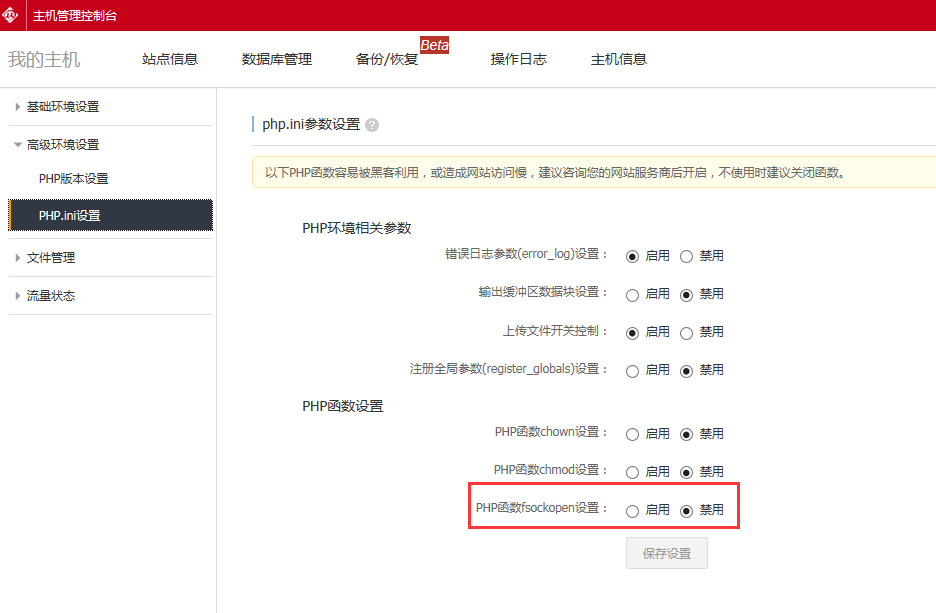Set error_log setting to 禁用
The image size is (936, 613).
pyautogui.click(x=687, y=256)
